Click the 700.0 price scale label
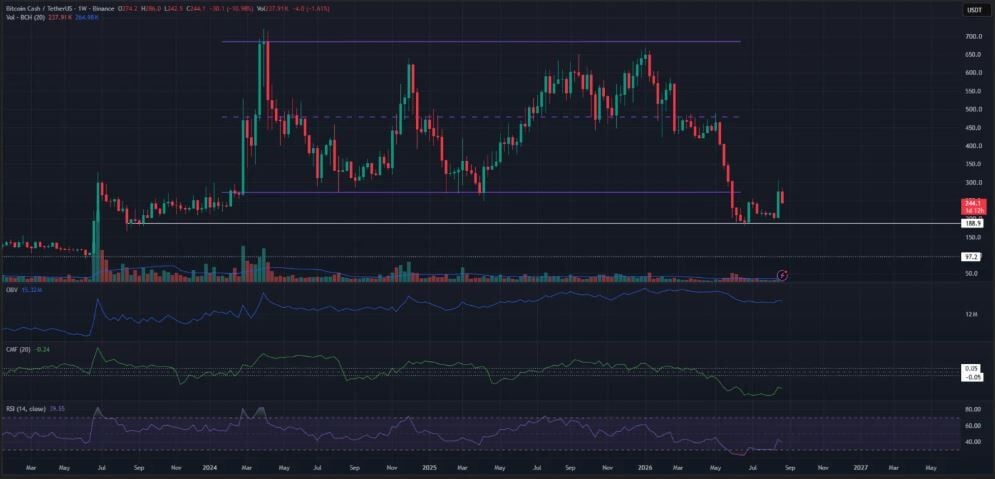 [x=972, y=37]
